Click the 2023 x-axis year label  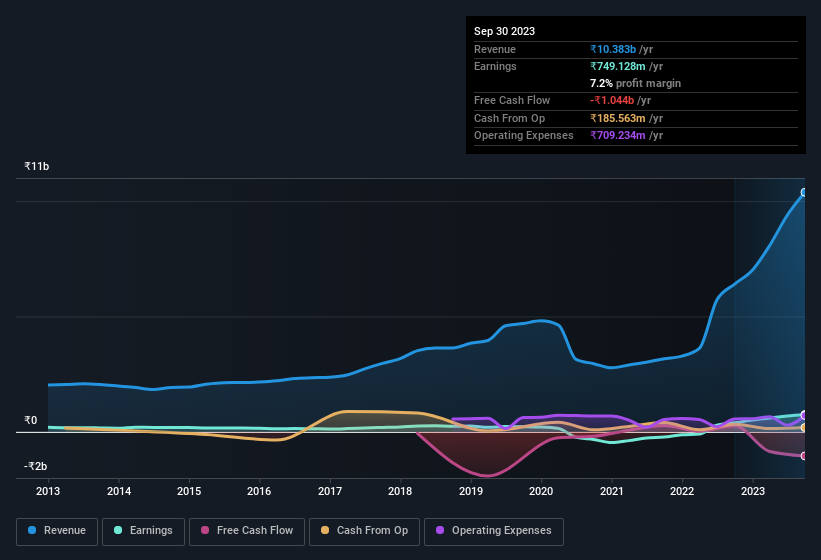click(752, 491)
